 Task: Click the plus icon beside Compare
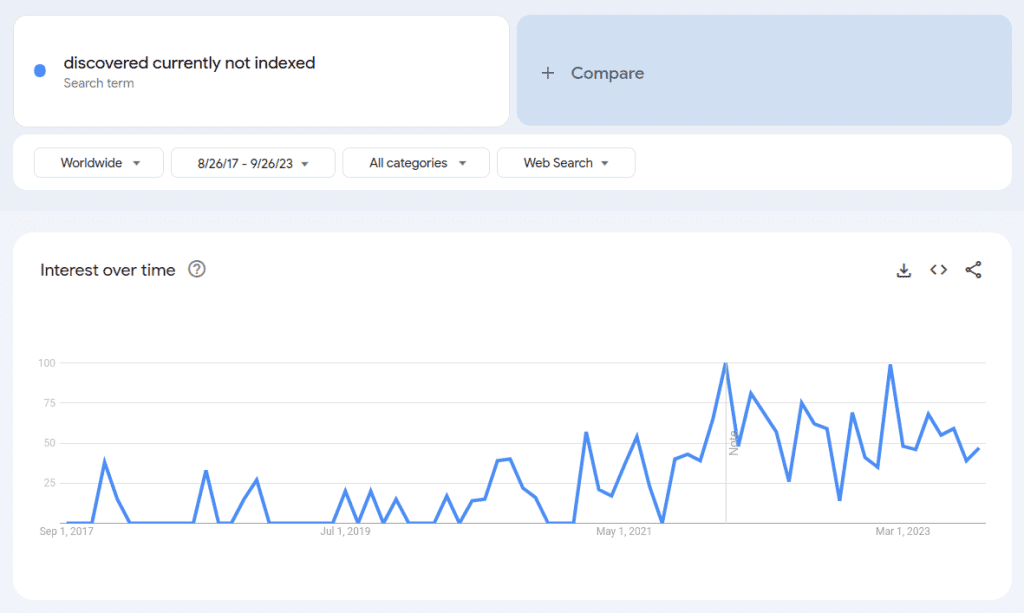547,72
